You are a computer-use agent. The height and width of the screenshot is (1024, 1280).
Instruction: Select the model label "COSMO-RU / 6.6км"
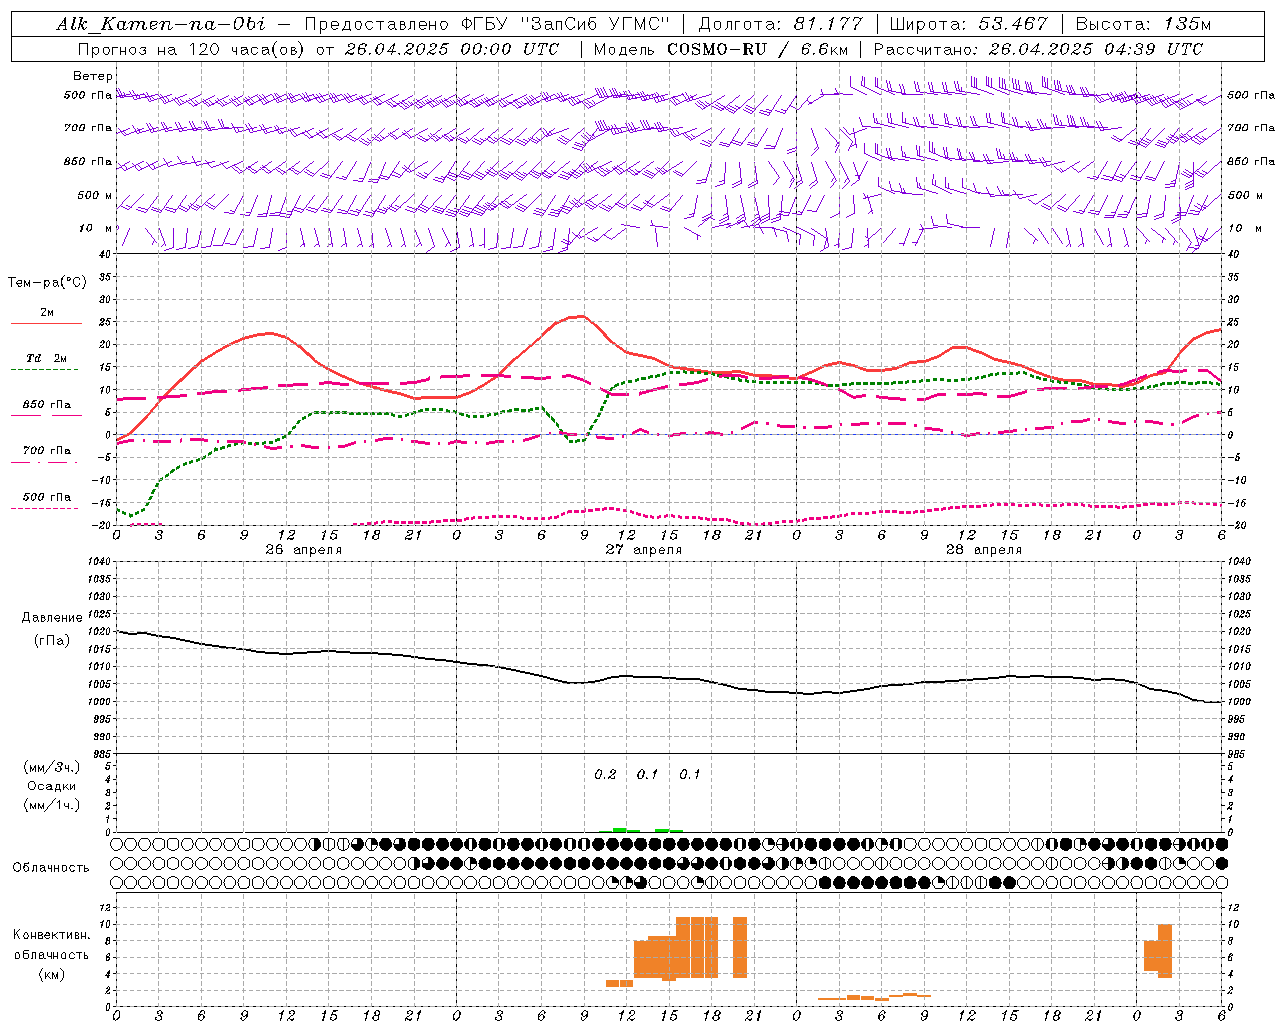[757, 49]
